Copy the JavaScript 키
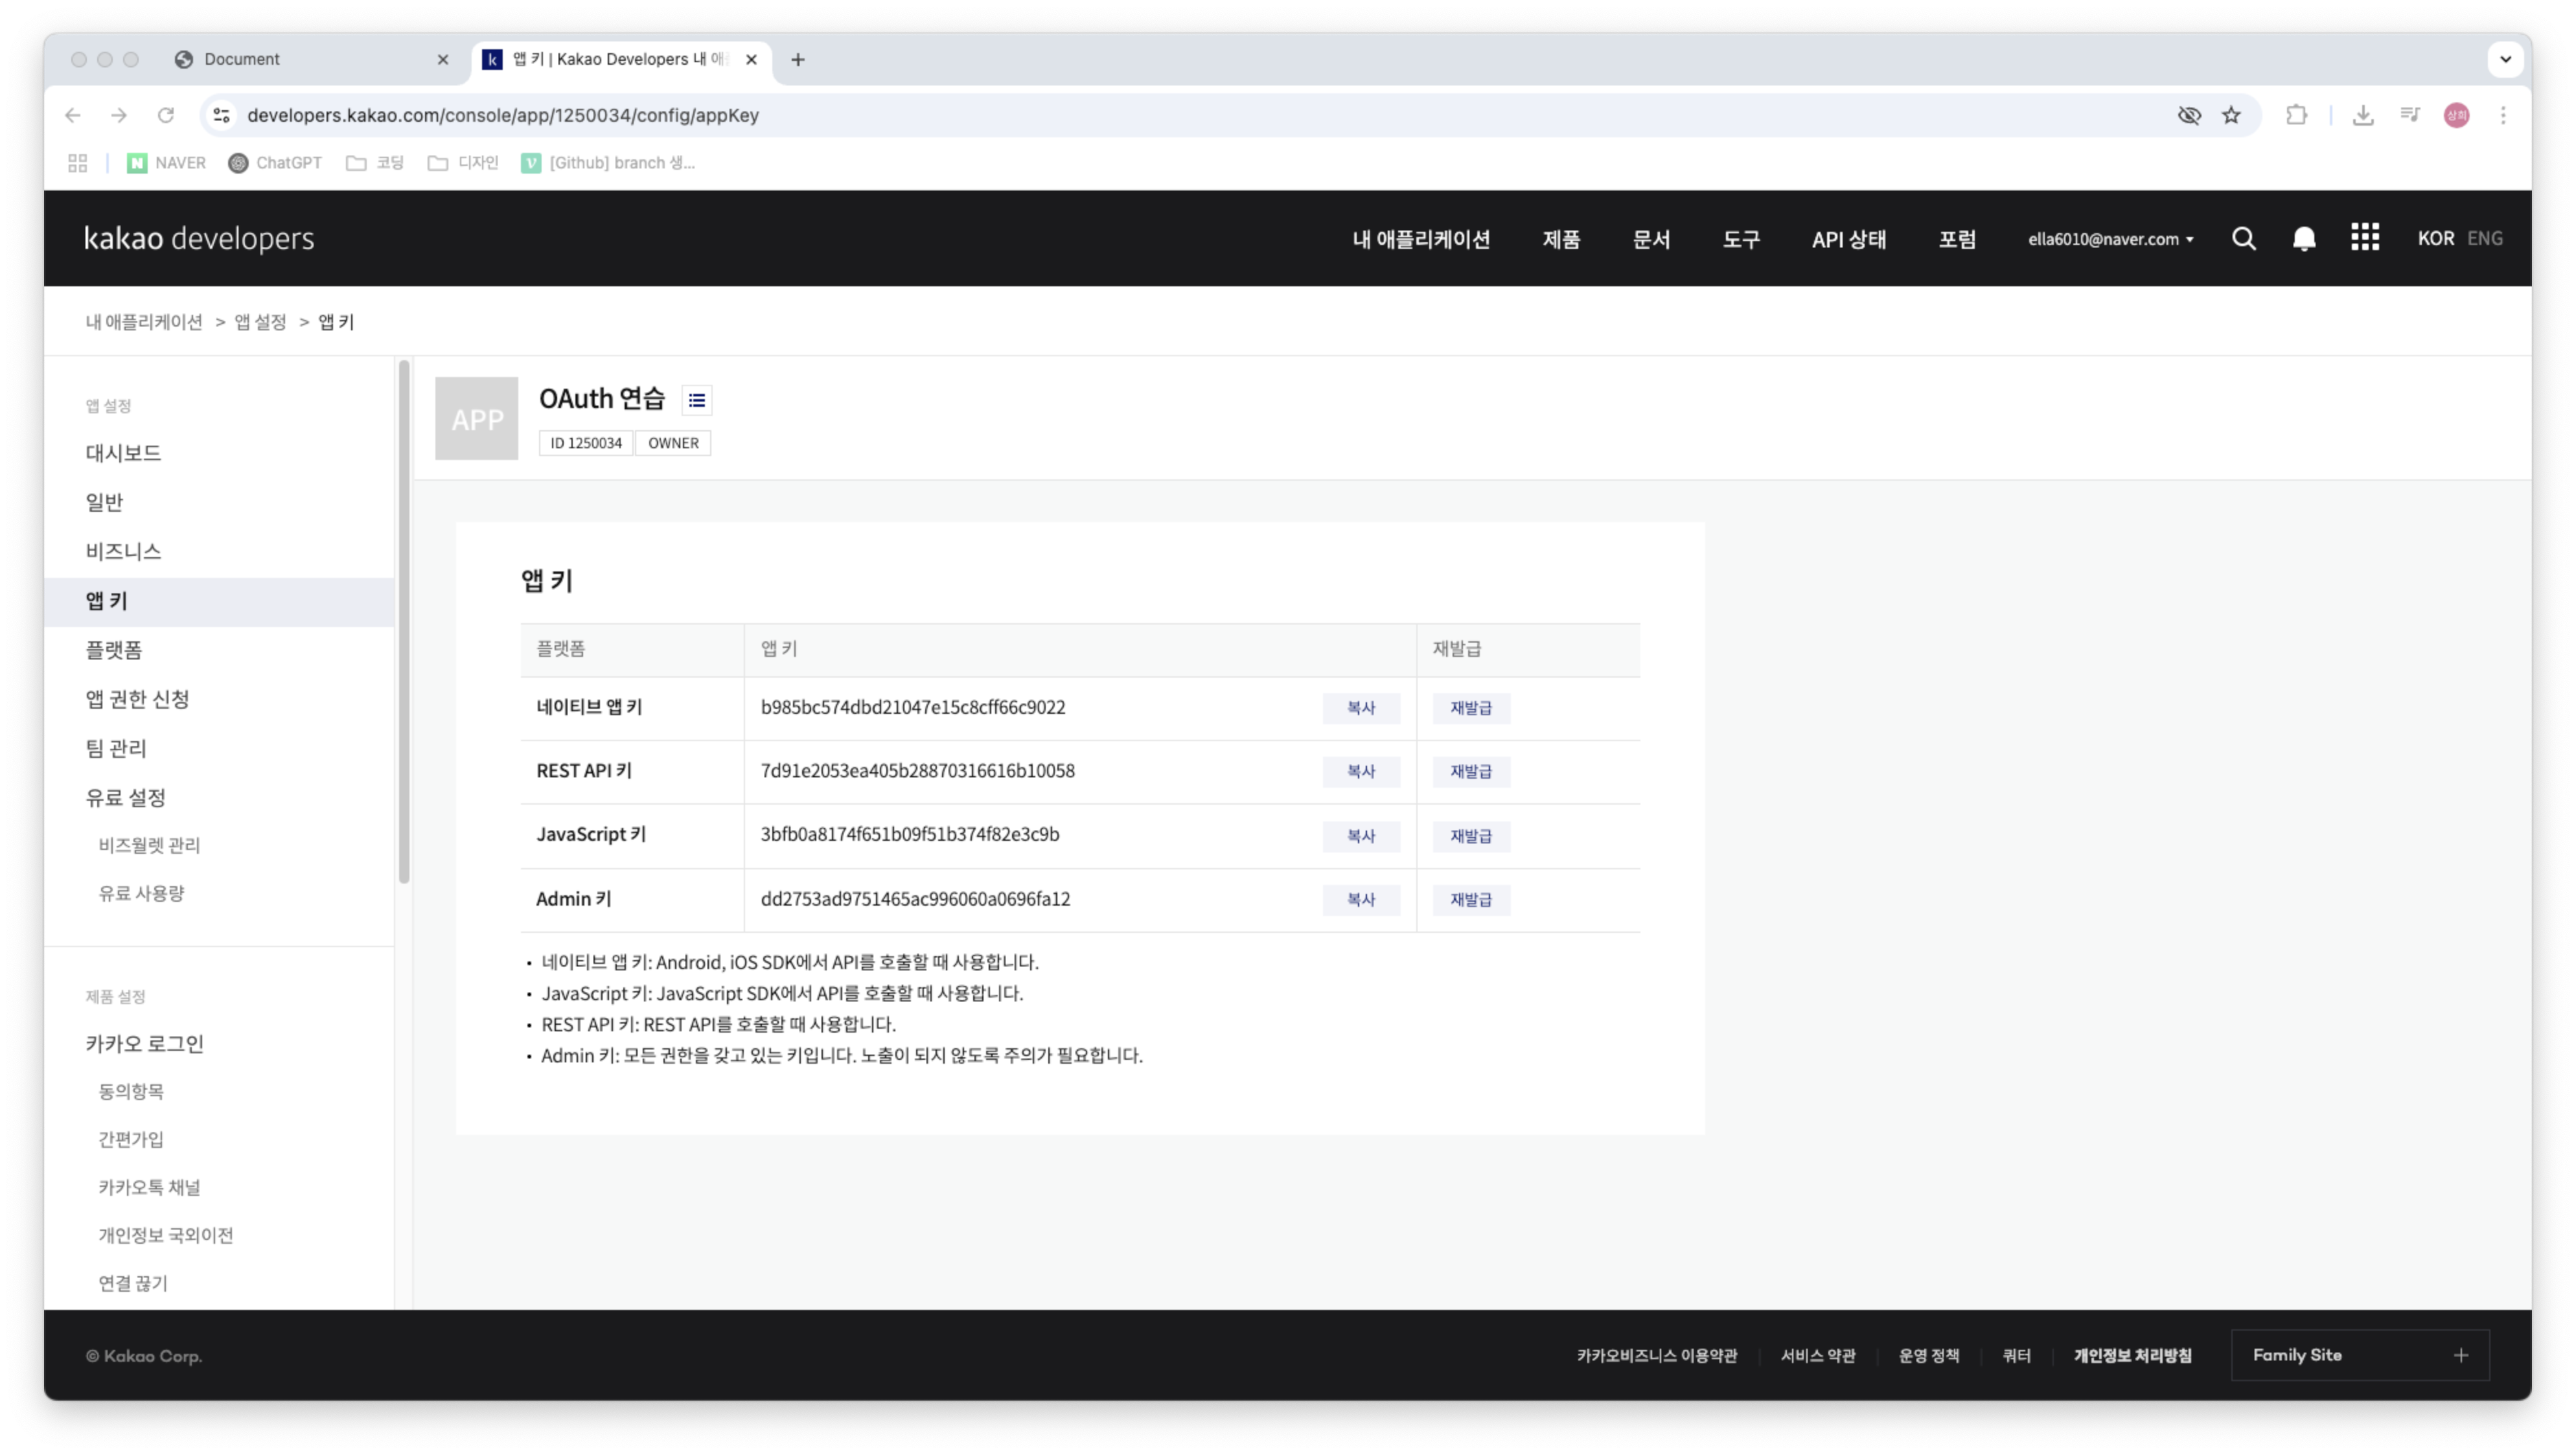The height and width of the screenshot is (1455, 2576). pos(1361,836)
